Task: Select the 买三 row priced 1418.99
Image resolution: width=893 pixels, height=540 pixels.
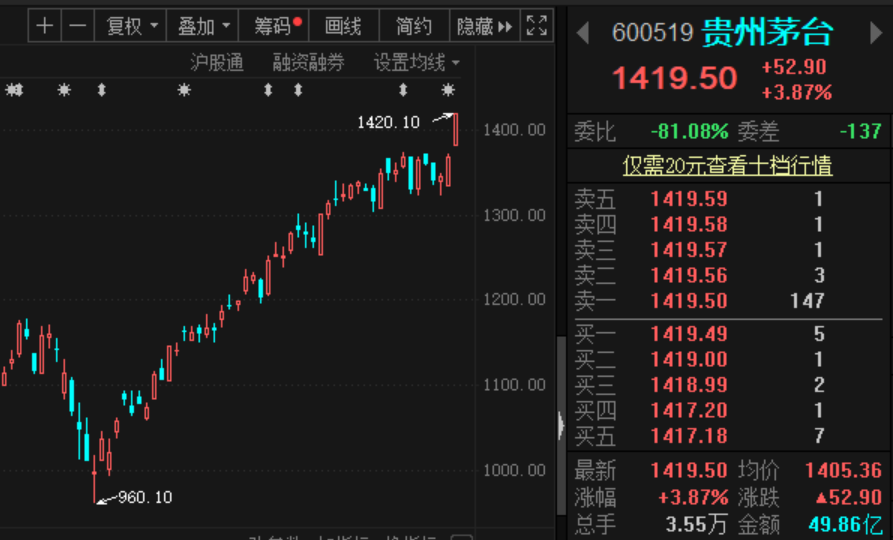Action: (728, 385)
